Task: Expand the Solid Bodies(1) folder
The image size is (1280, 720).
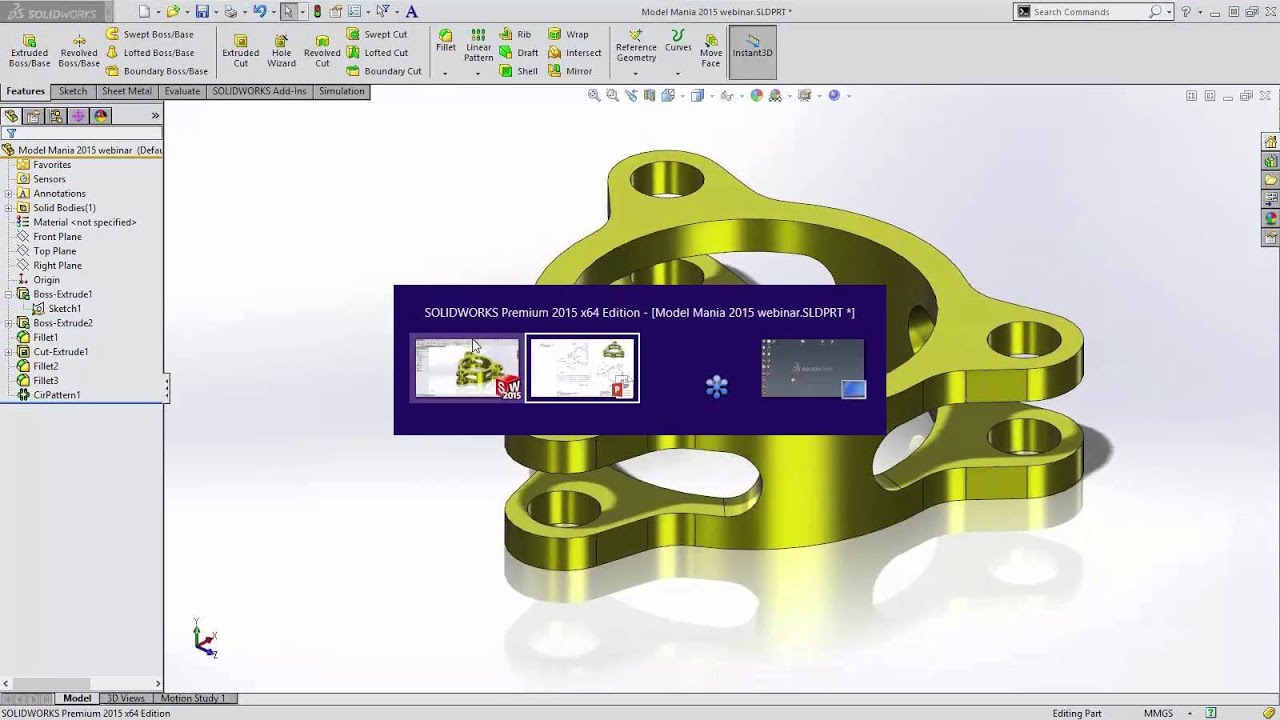Action: [x=9, y=208]
